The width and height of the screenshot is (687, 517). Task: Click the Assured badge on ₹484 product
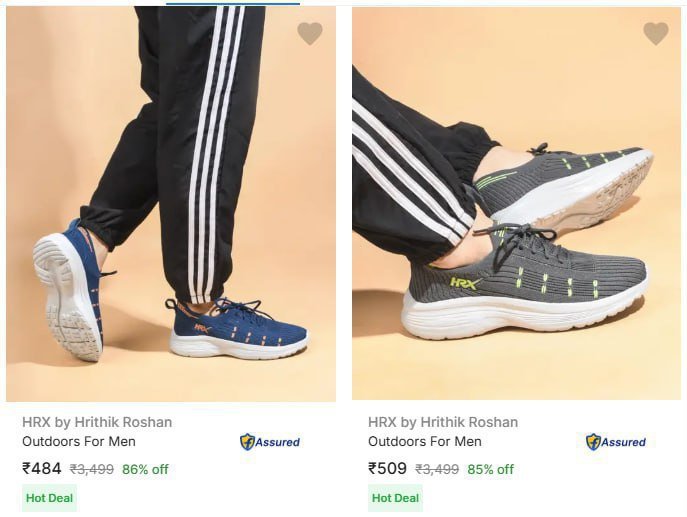coord(270,442)
